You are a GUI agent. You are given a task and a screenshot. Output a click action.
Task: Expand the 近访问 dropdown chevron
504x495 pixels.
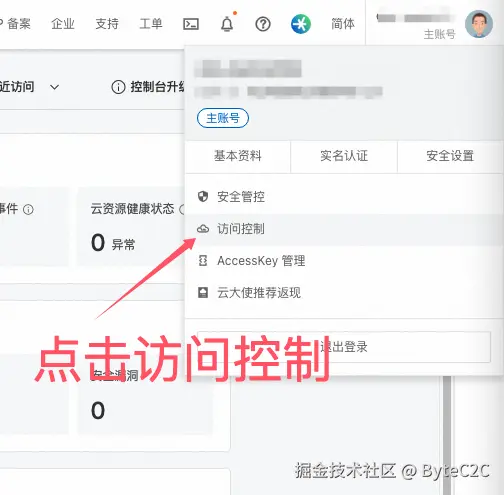(54, 87)
